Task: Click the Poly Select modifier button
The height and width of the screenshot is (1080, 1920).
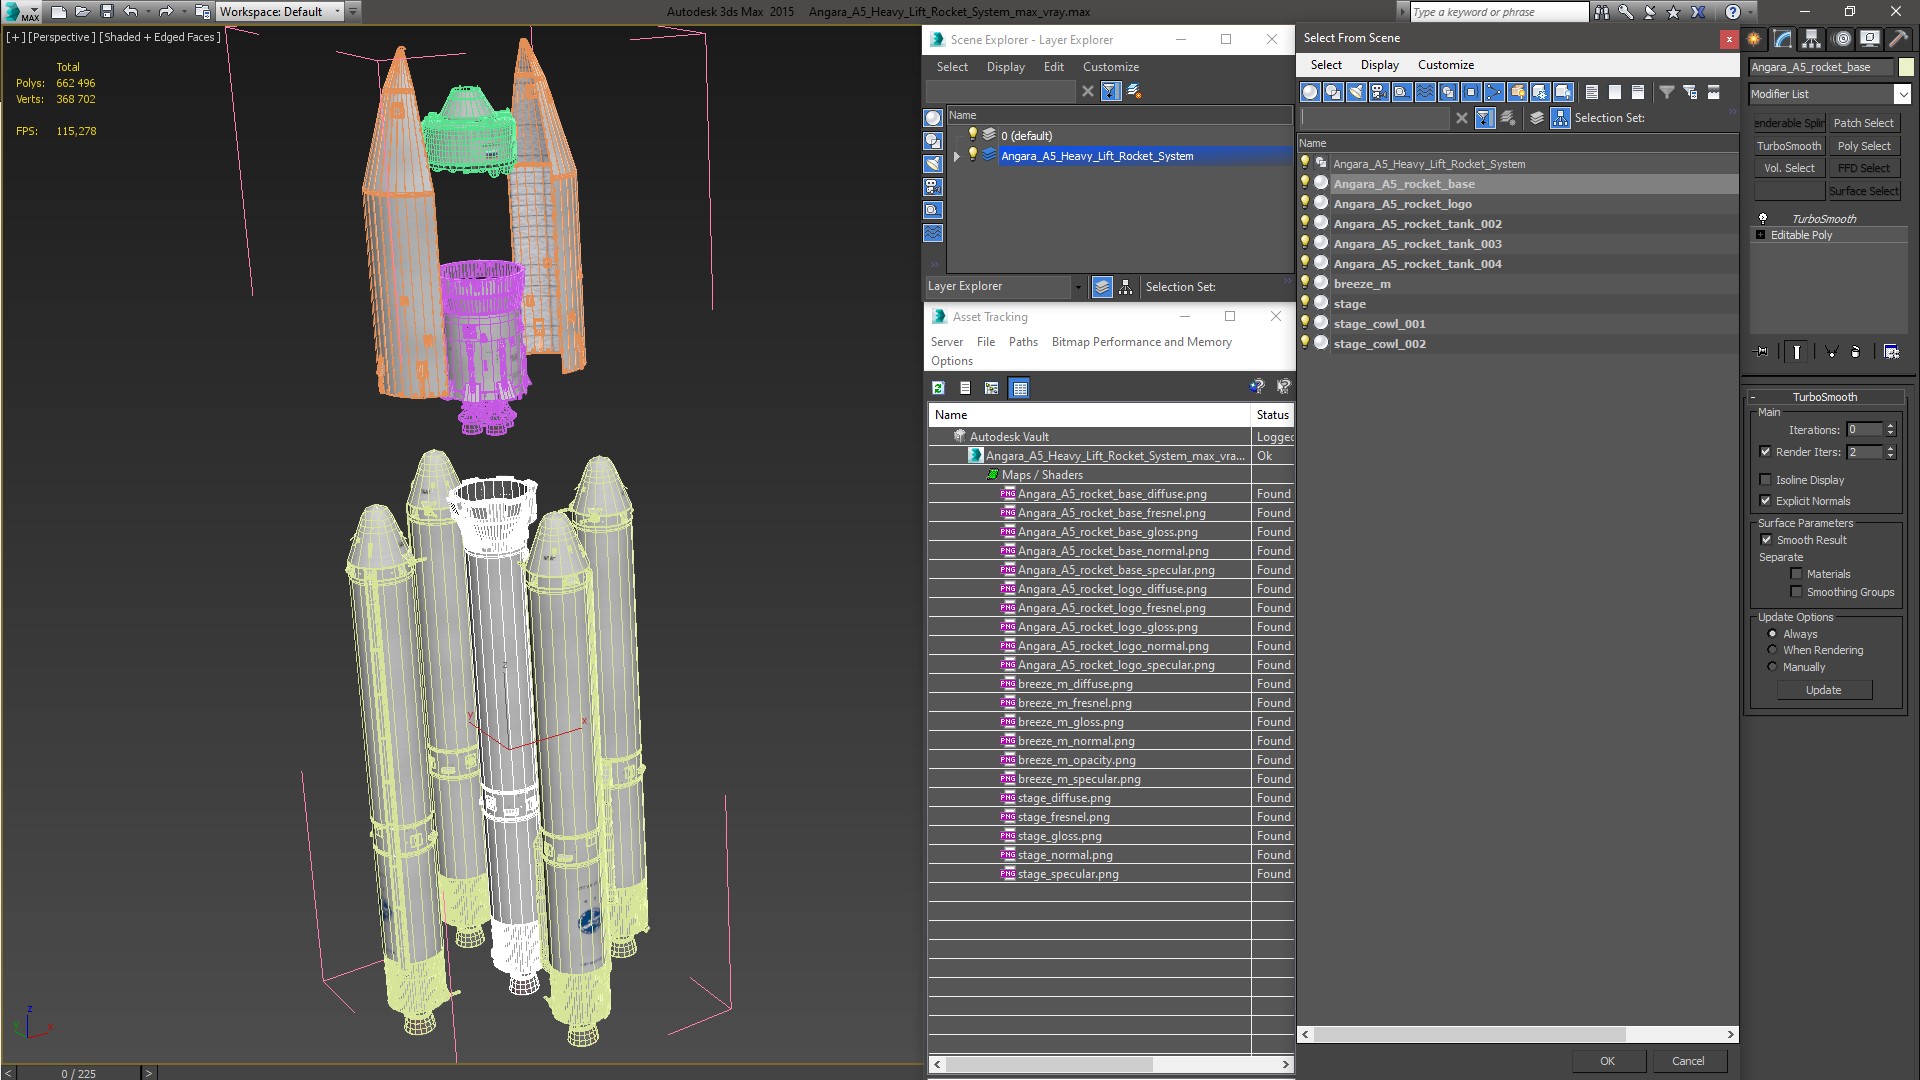Action: point(1863,146)
